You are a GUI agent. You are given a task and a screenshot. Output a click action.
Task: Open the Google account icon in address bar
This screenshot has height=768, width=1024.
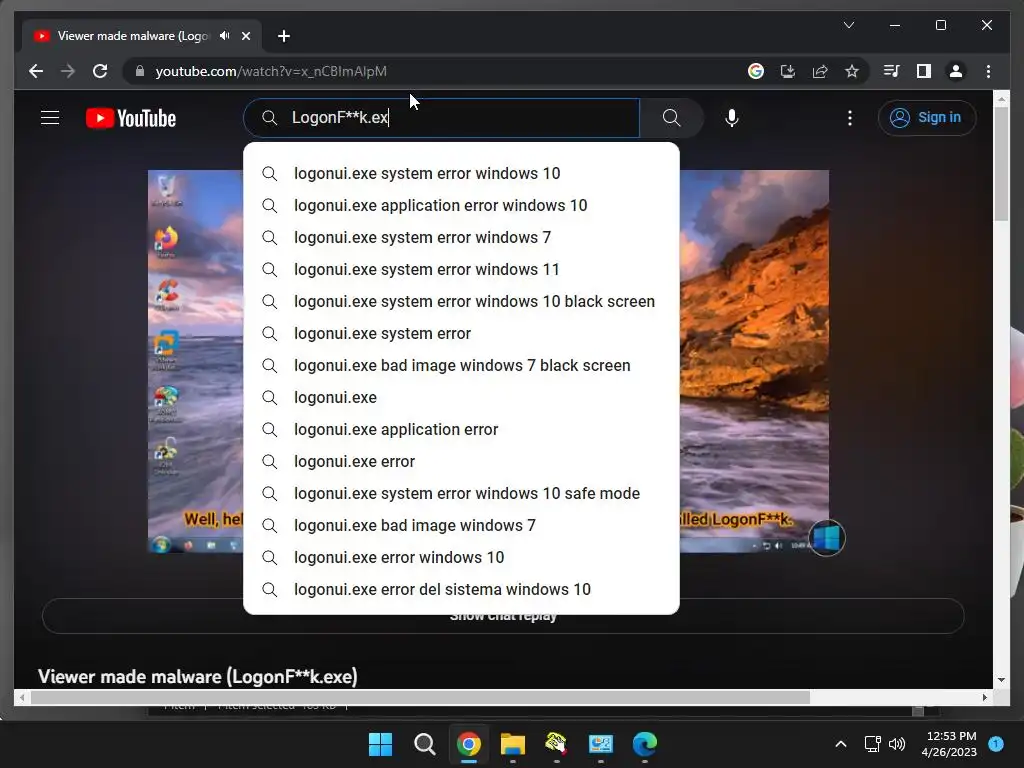pyautogui.click(x=756, y=71)
